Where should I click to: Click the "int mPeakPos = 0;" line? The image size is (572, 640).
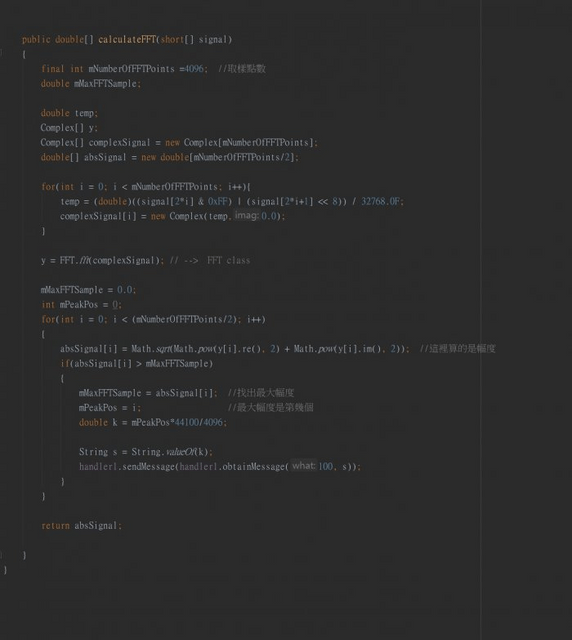[81, 304]
